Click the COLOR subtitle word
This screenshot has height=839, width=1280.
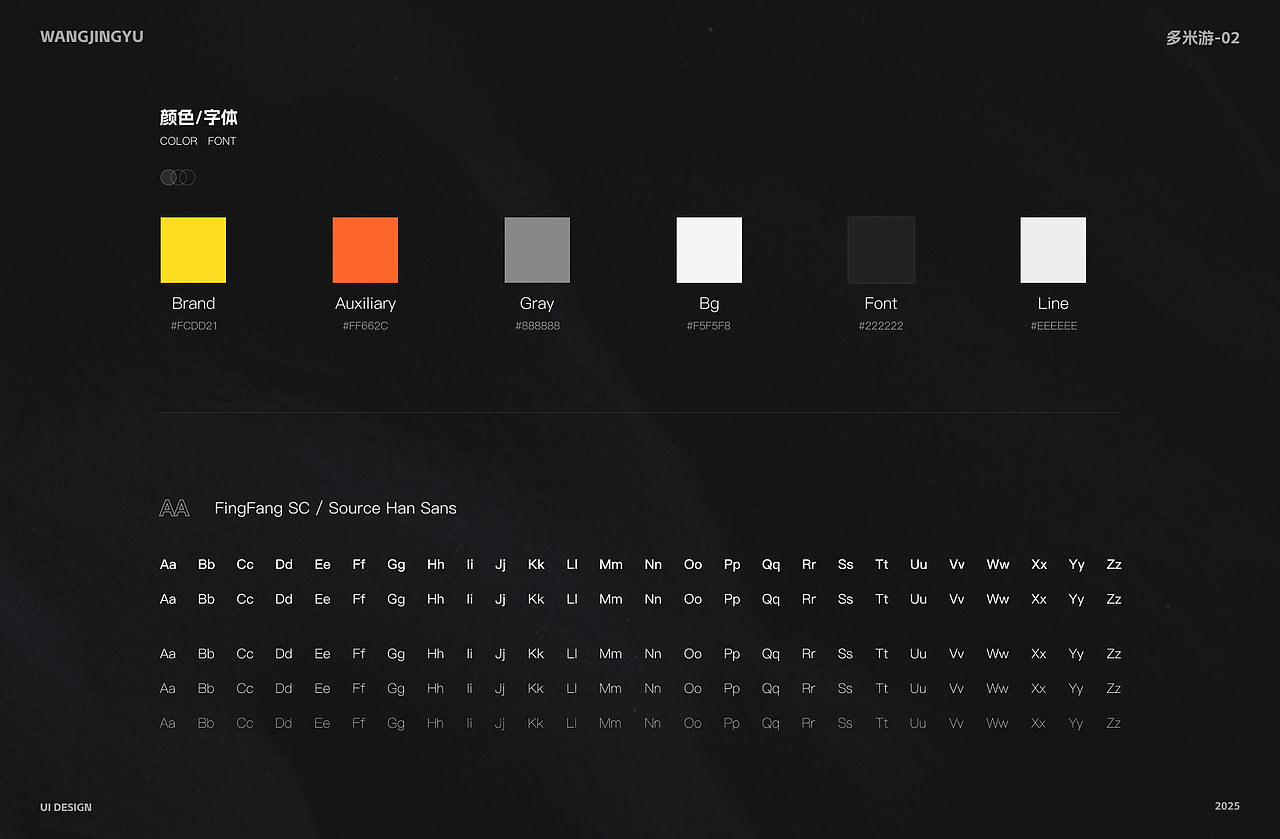[179, 141]
